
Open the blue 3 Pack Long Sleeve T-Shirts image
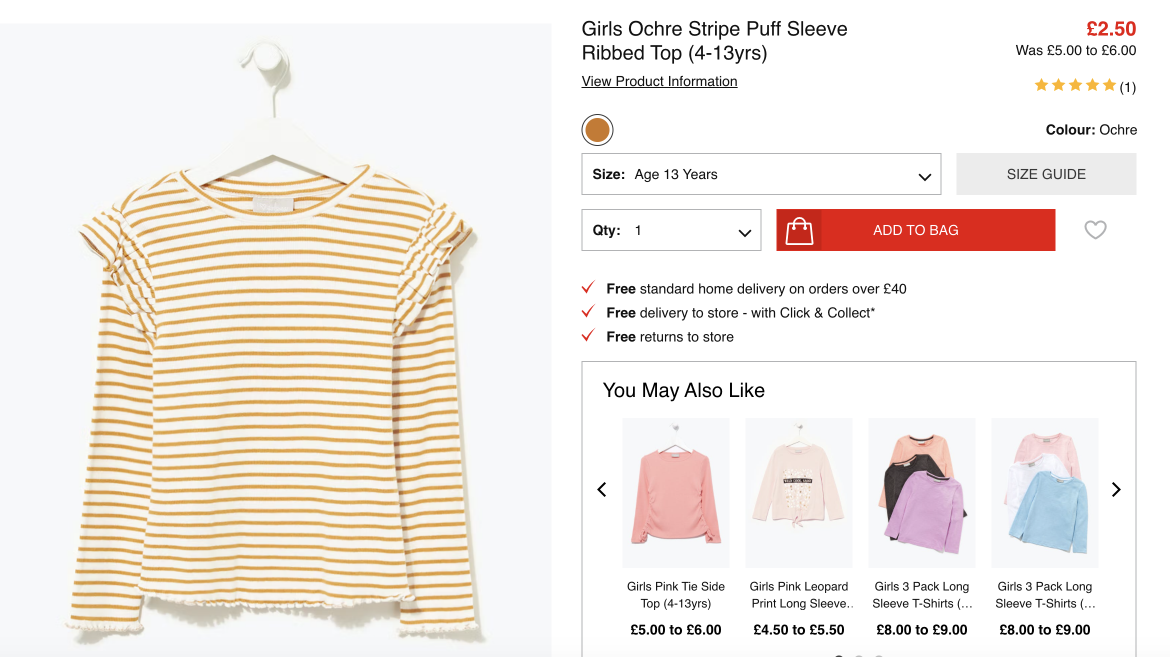(x=1045, y=493)
